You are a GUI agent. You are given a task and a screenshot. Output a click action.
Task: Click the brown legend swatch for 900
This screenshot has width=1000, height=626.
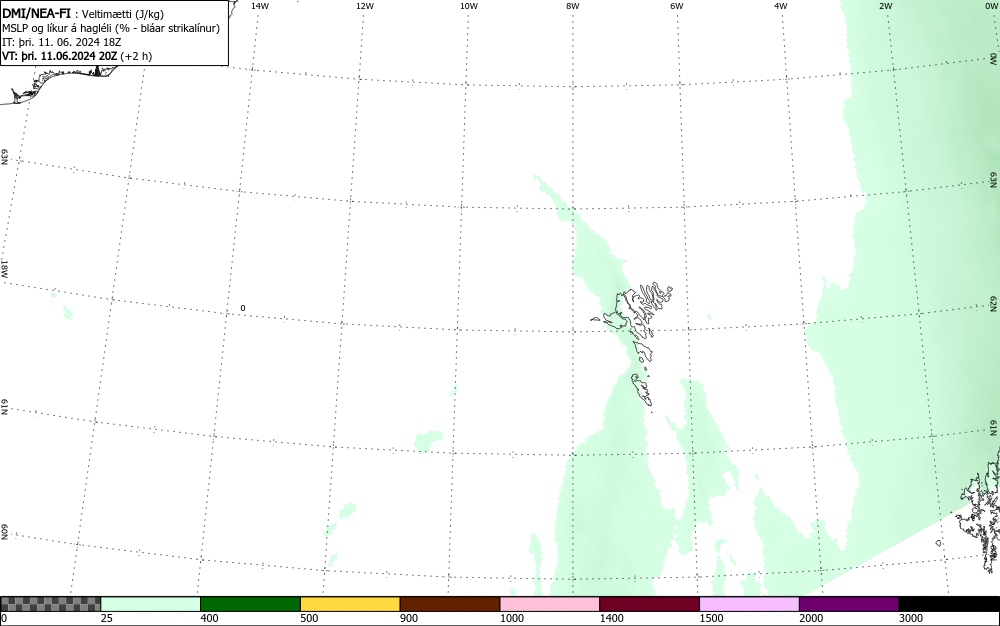[450, 604]
